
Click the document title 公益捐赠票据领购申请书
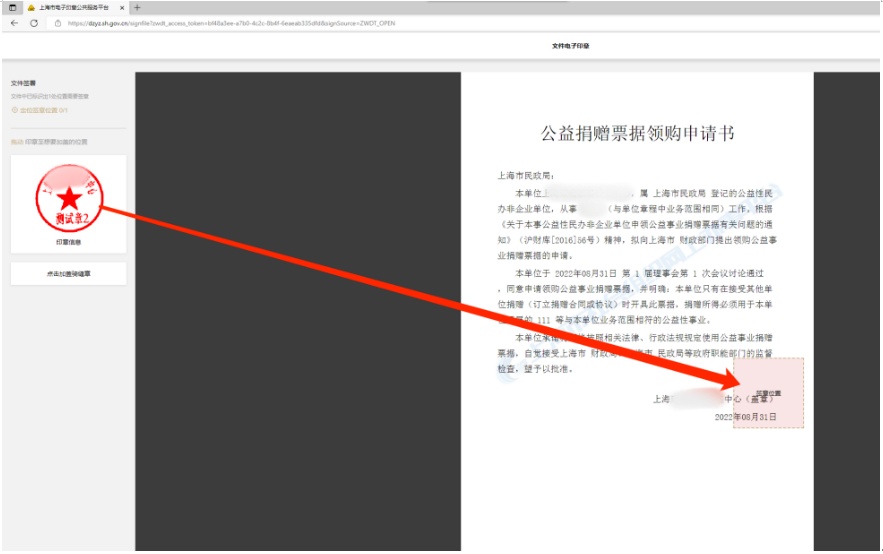point(637,133)
